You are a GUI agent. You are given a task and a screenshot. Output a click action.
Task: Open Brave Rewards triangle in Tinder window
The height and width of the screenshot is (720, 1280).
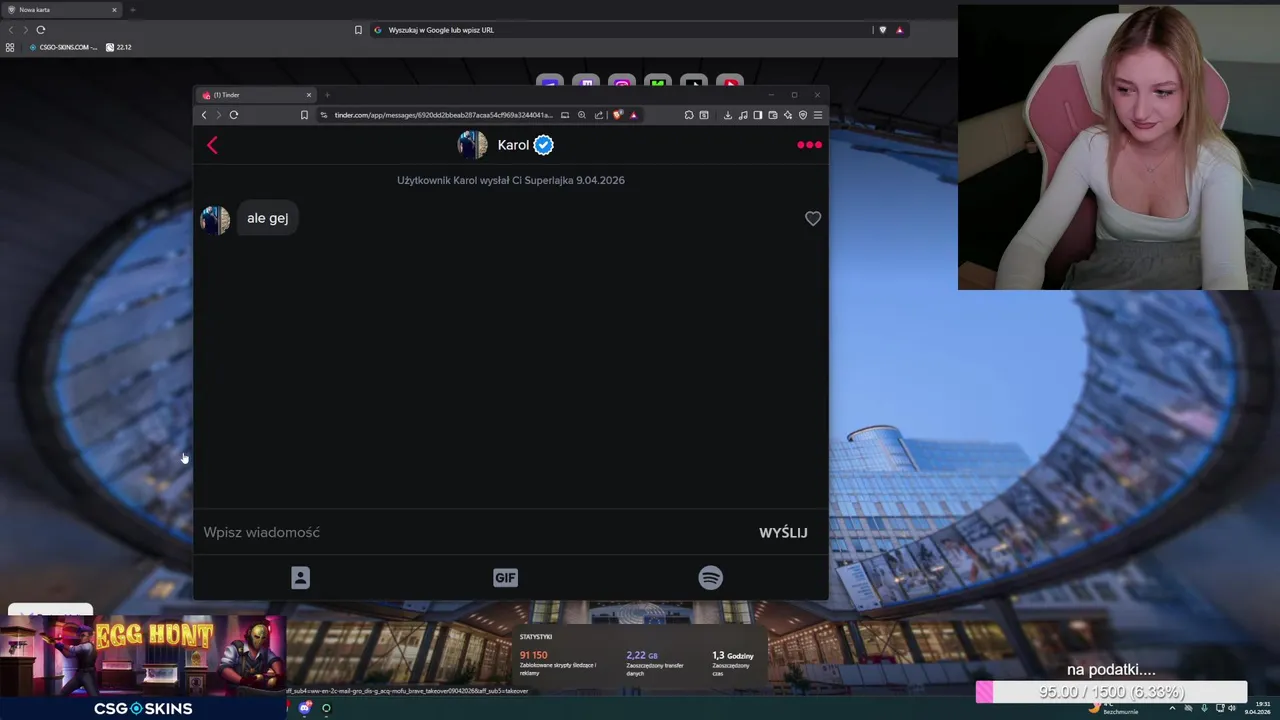634,115
